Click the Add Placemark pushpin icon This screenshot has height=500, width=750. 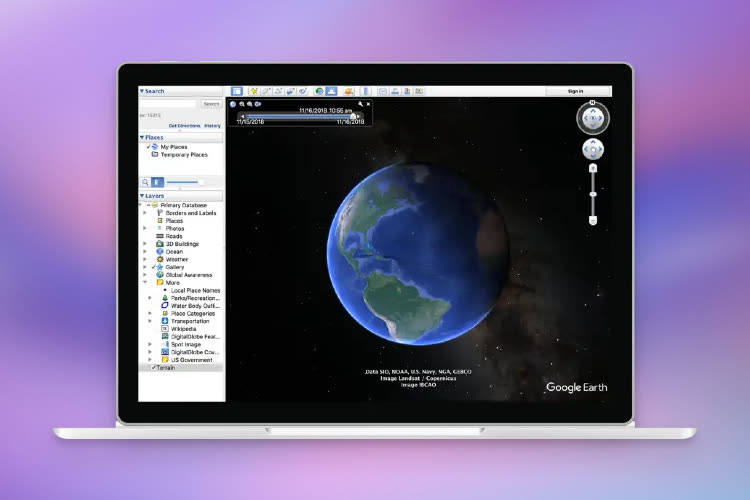click(x=254, y=91)
